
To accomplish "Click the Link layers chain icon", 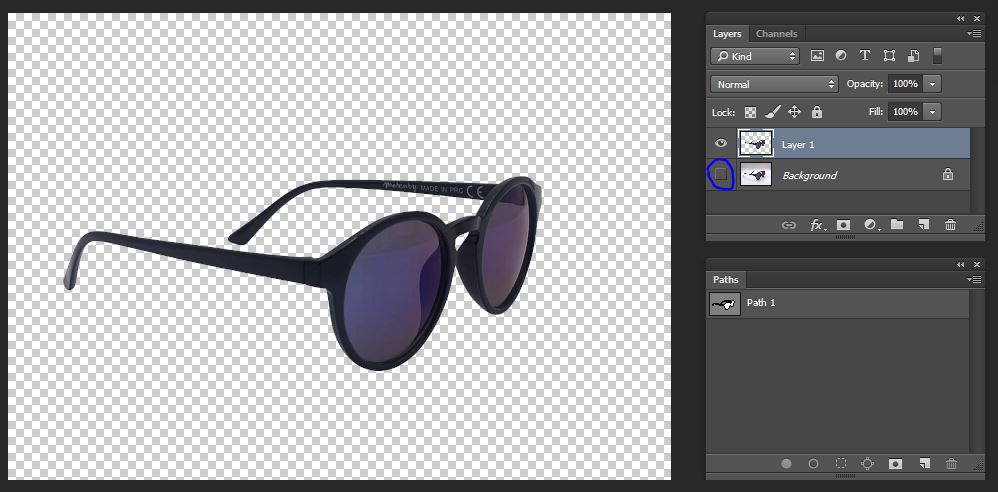I will pyautogui.click(x=789, y=225).
